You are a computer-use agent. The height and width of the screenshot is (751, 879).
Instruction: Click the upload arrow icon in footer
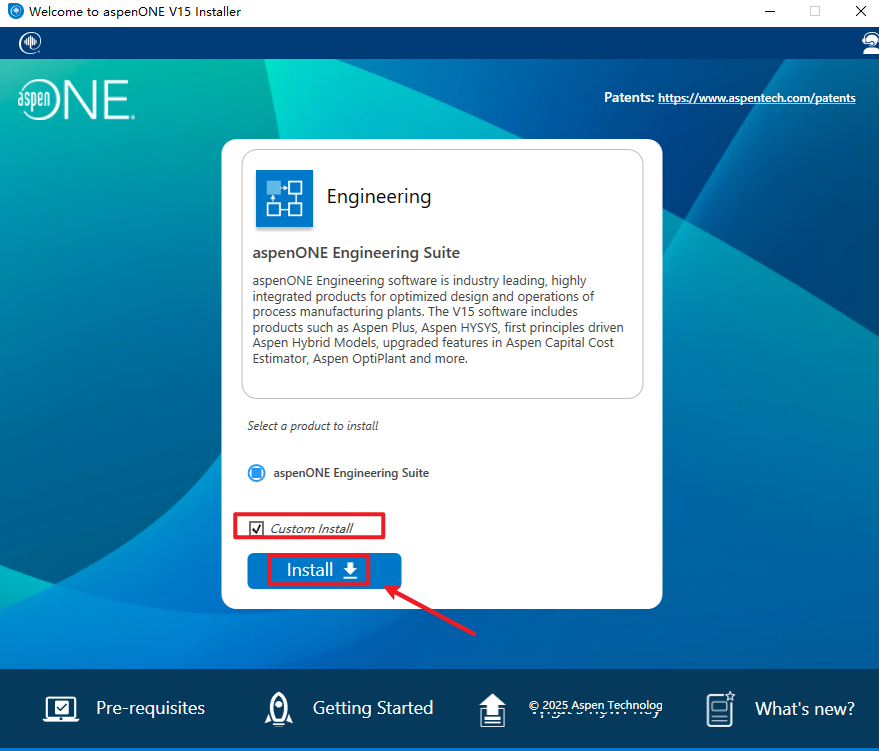pos(492,709)
